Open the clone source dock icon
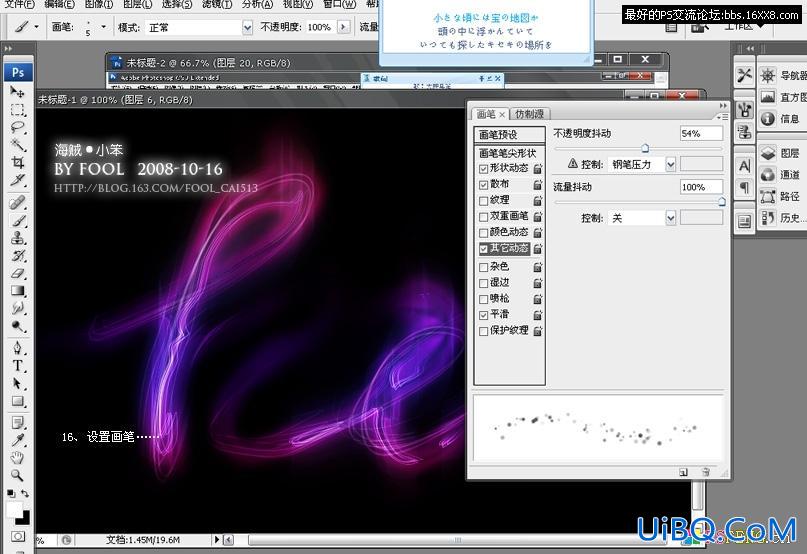This screenshot has width=807, height=554. (x=744, y=132)
